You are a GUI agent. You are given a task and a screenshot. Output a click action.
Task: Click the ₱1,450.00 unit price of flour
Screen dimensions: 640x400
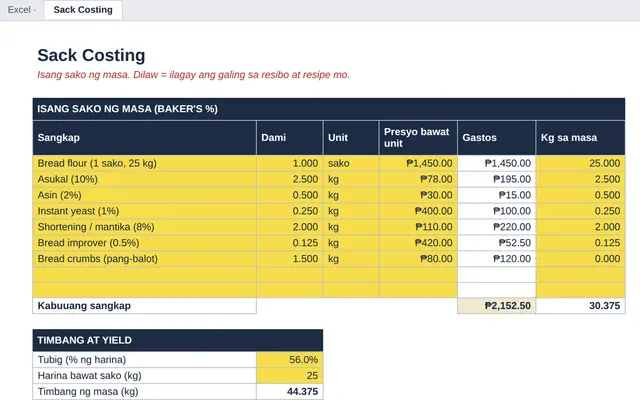click(418, 163)
